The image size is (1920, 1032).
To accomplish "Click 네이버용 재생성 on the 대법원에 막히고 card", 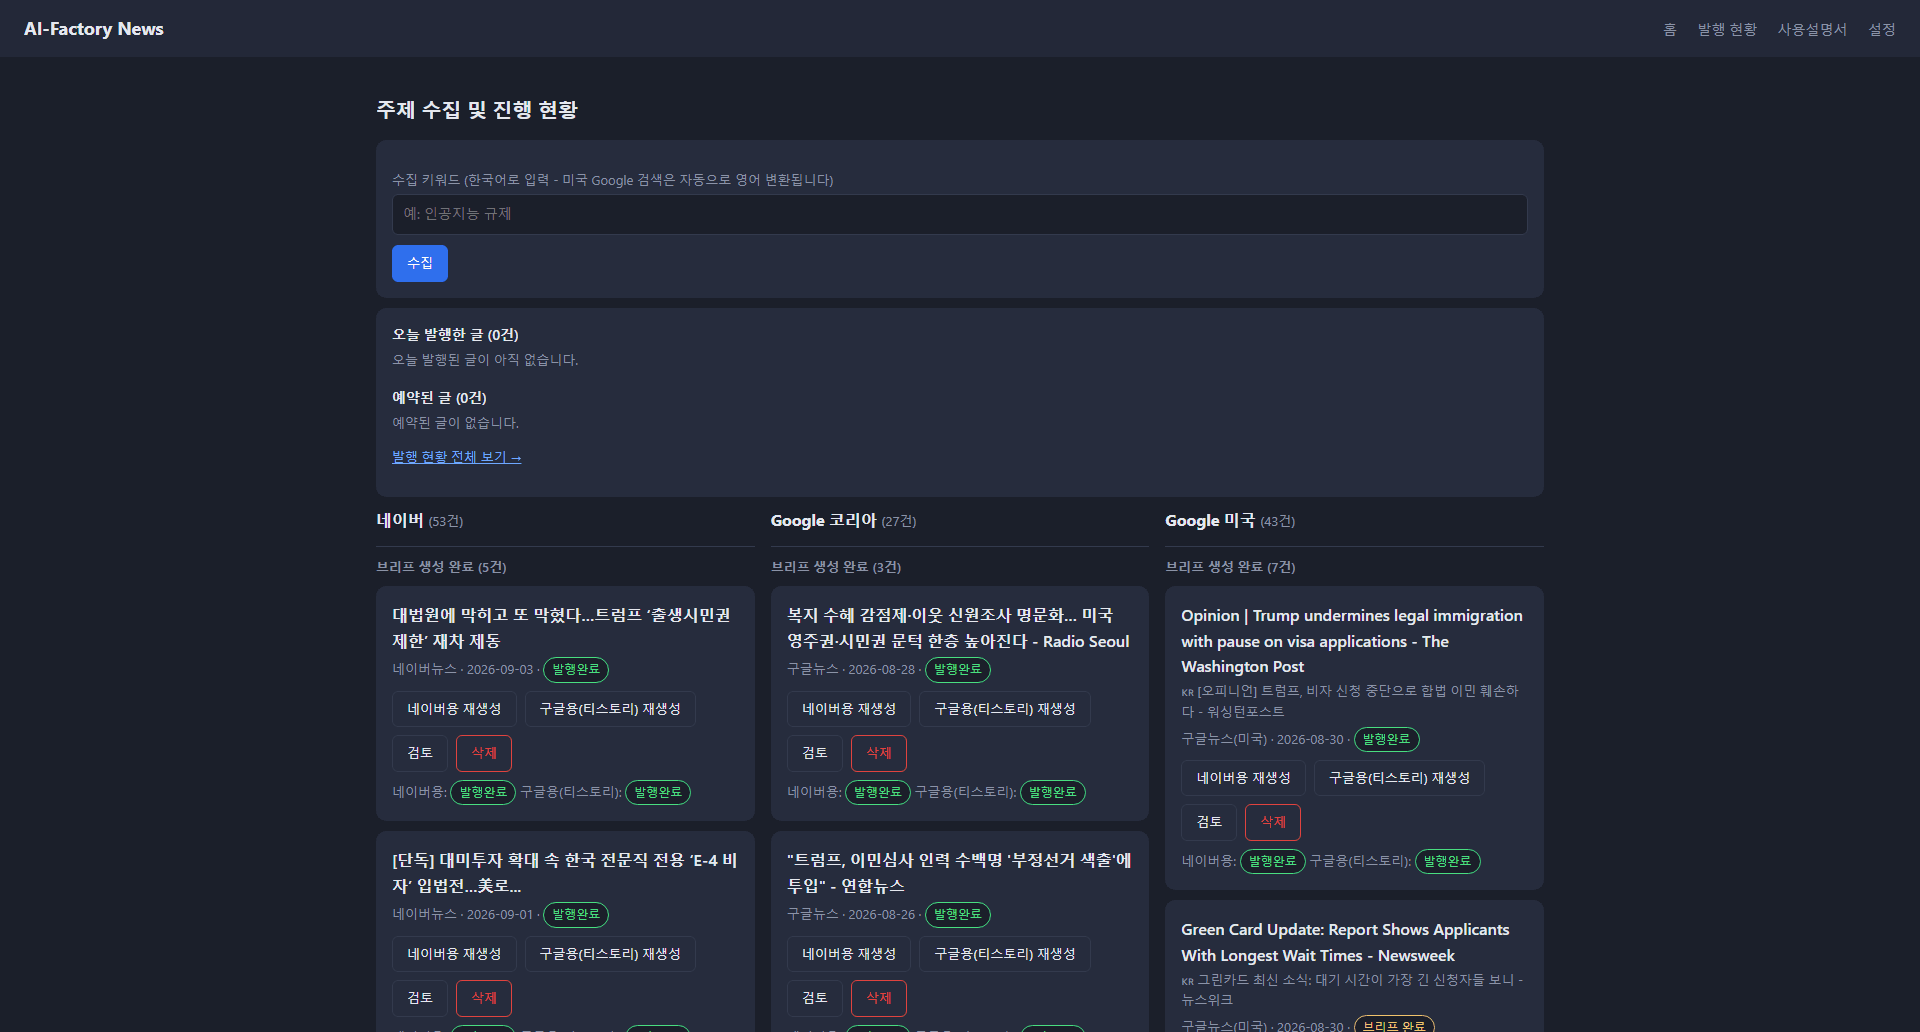I will [454, 709].
